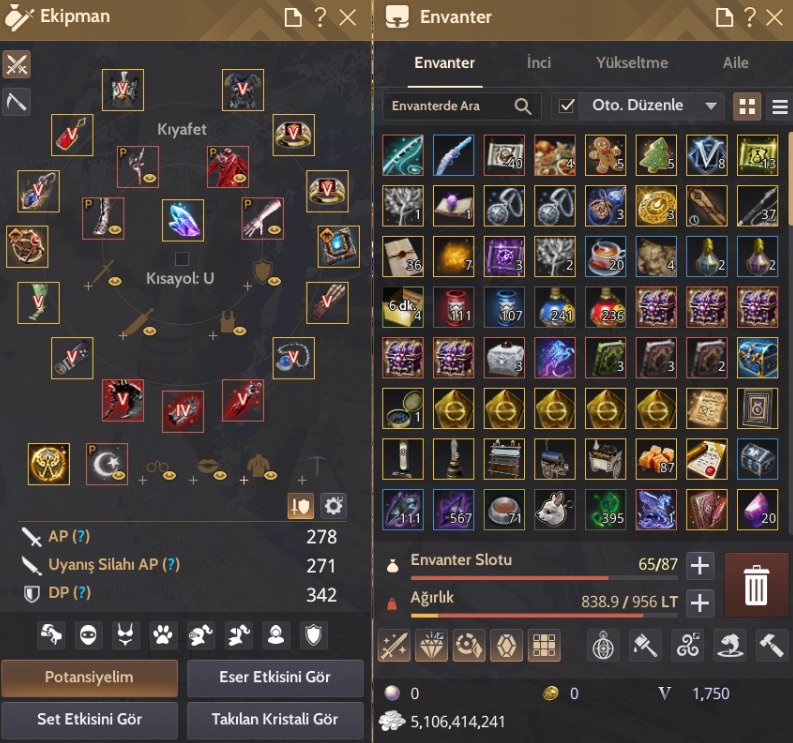The height and width of the screenshot is (743, 793).
Task: Click Set Etkisini Gör button
Action: click(x=90, y=719)
